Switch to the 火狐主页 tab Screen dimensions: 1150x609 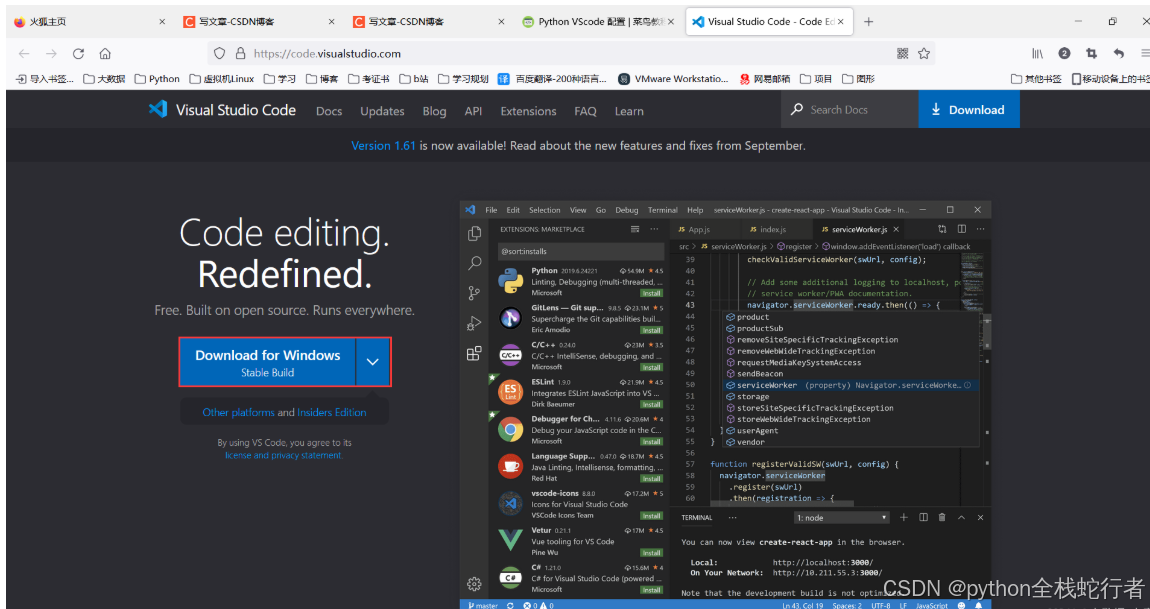[x=88, y=22]
